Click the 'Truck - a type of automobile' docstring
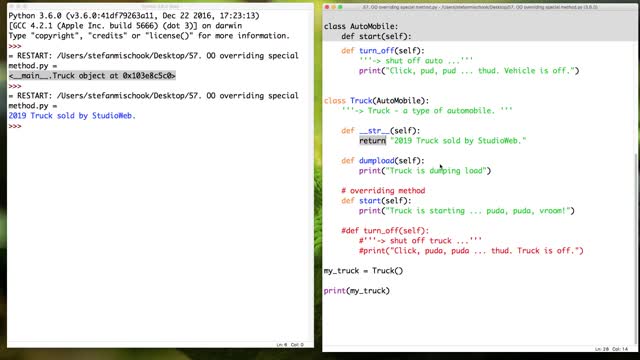Viewport: 640px width, 360px height. tap(427, 111)
